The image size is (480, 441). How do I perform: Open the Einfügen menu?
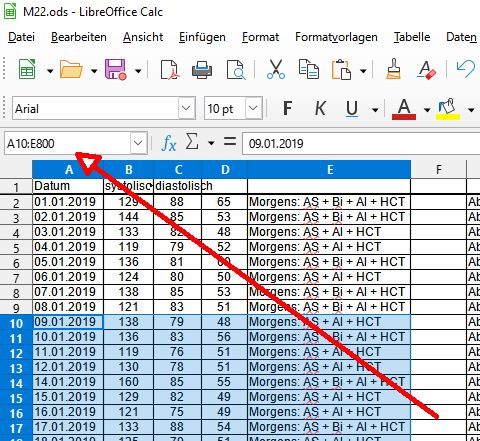202,37
